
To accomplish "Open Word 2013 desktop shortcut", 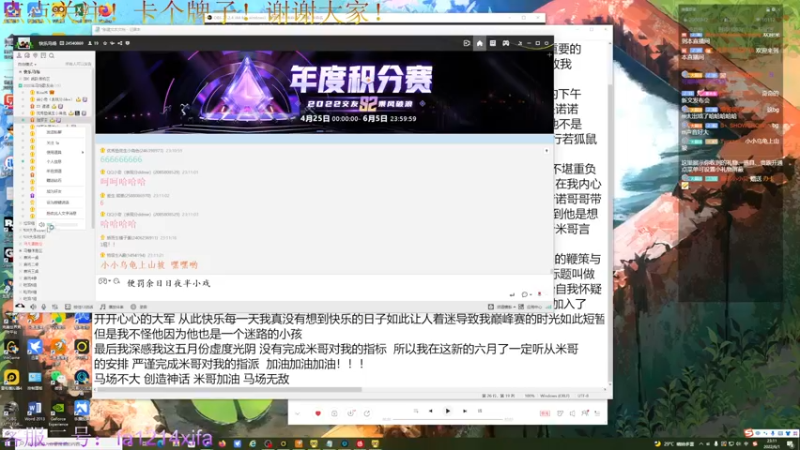I will pyautogui.click(x=34, y=412).
